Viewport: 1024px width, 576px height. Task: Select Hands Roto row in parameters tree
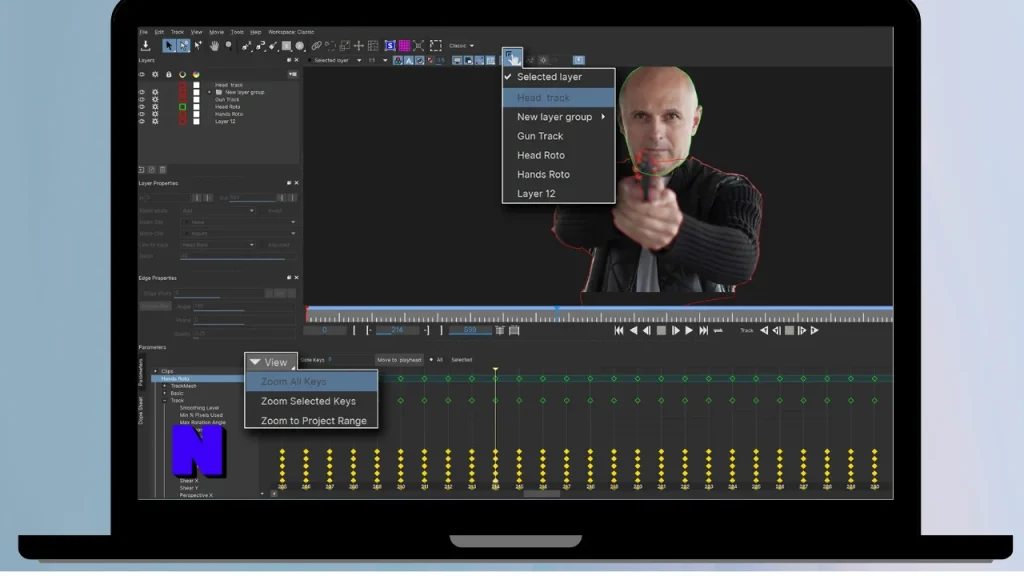[x=198, y=379]
